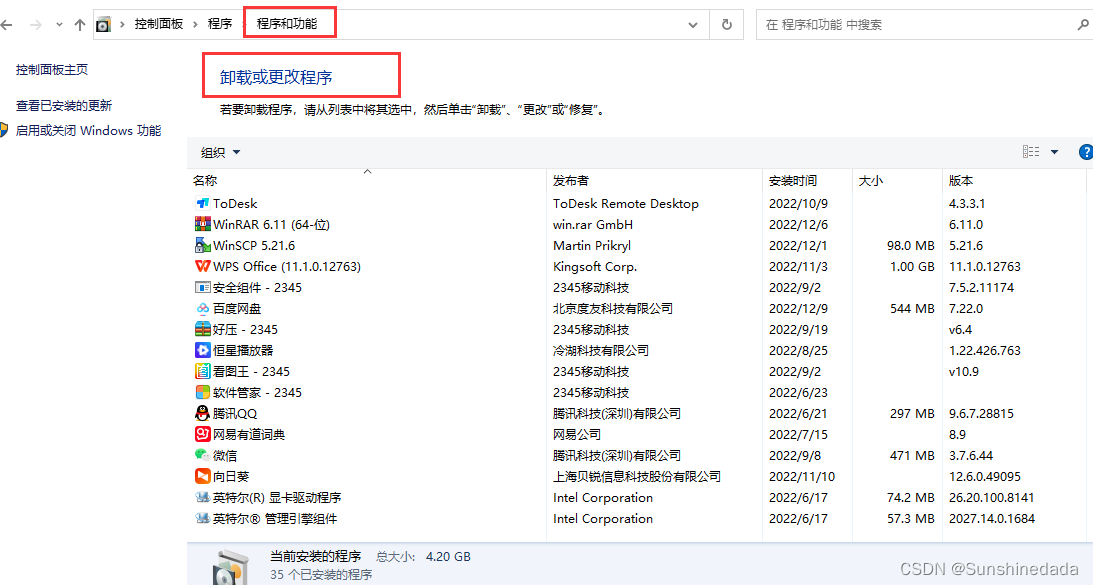Click the 微信 program icon
The height and width of the screenshot is (585, 1093).
(203, 455)
